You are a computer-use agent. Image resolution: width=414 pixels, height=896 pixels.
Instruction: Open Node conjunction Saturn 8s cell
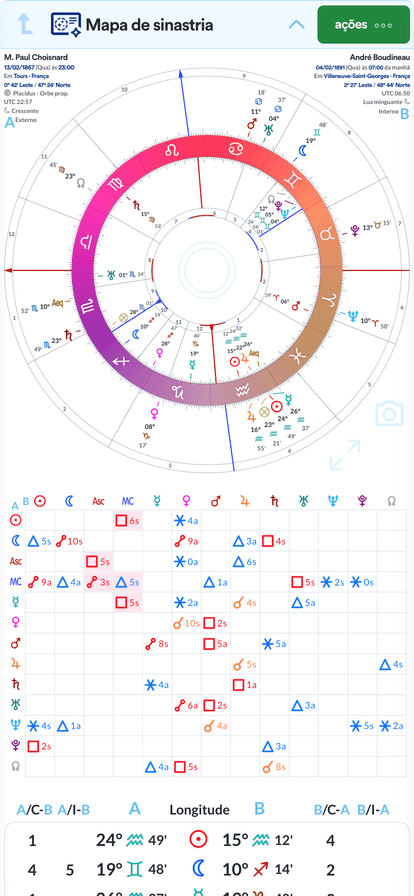click(274, 767)
